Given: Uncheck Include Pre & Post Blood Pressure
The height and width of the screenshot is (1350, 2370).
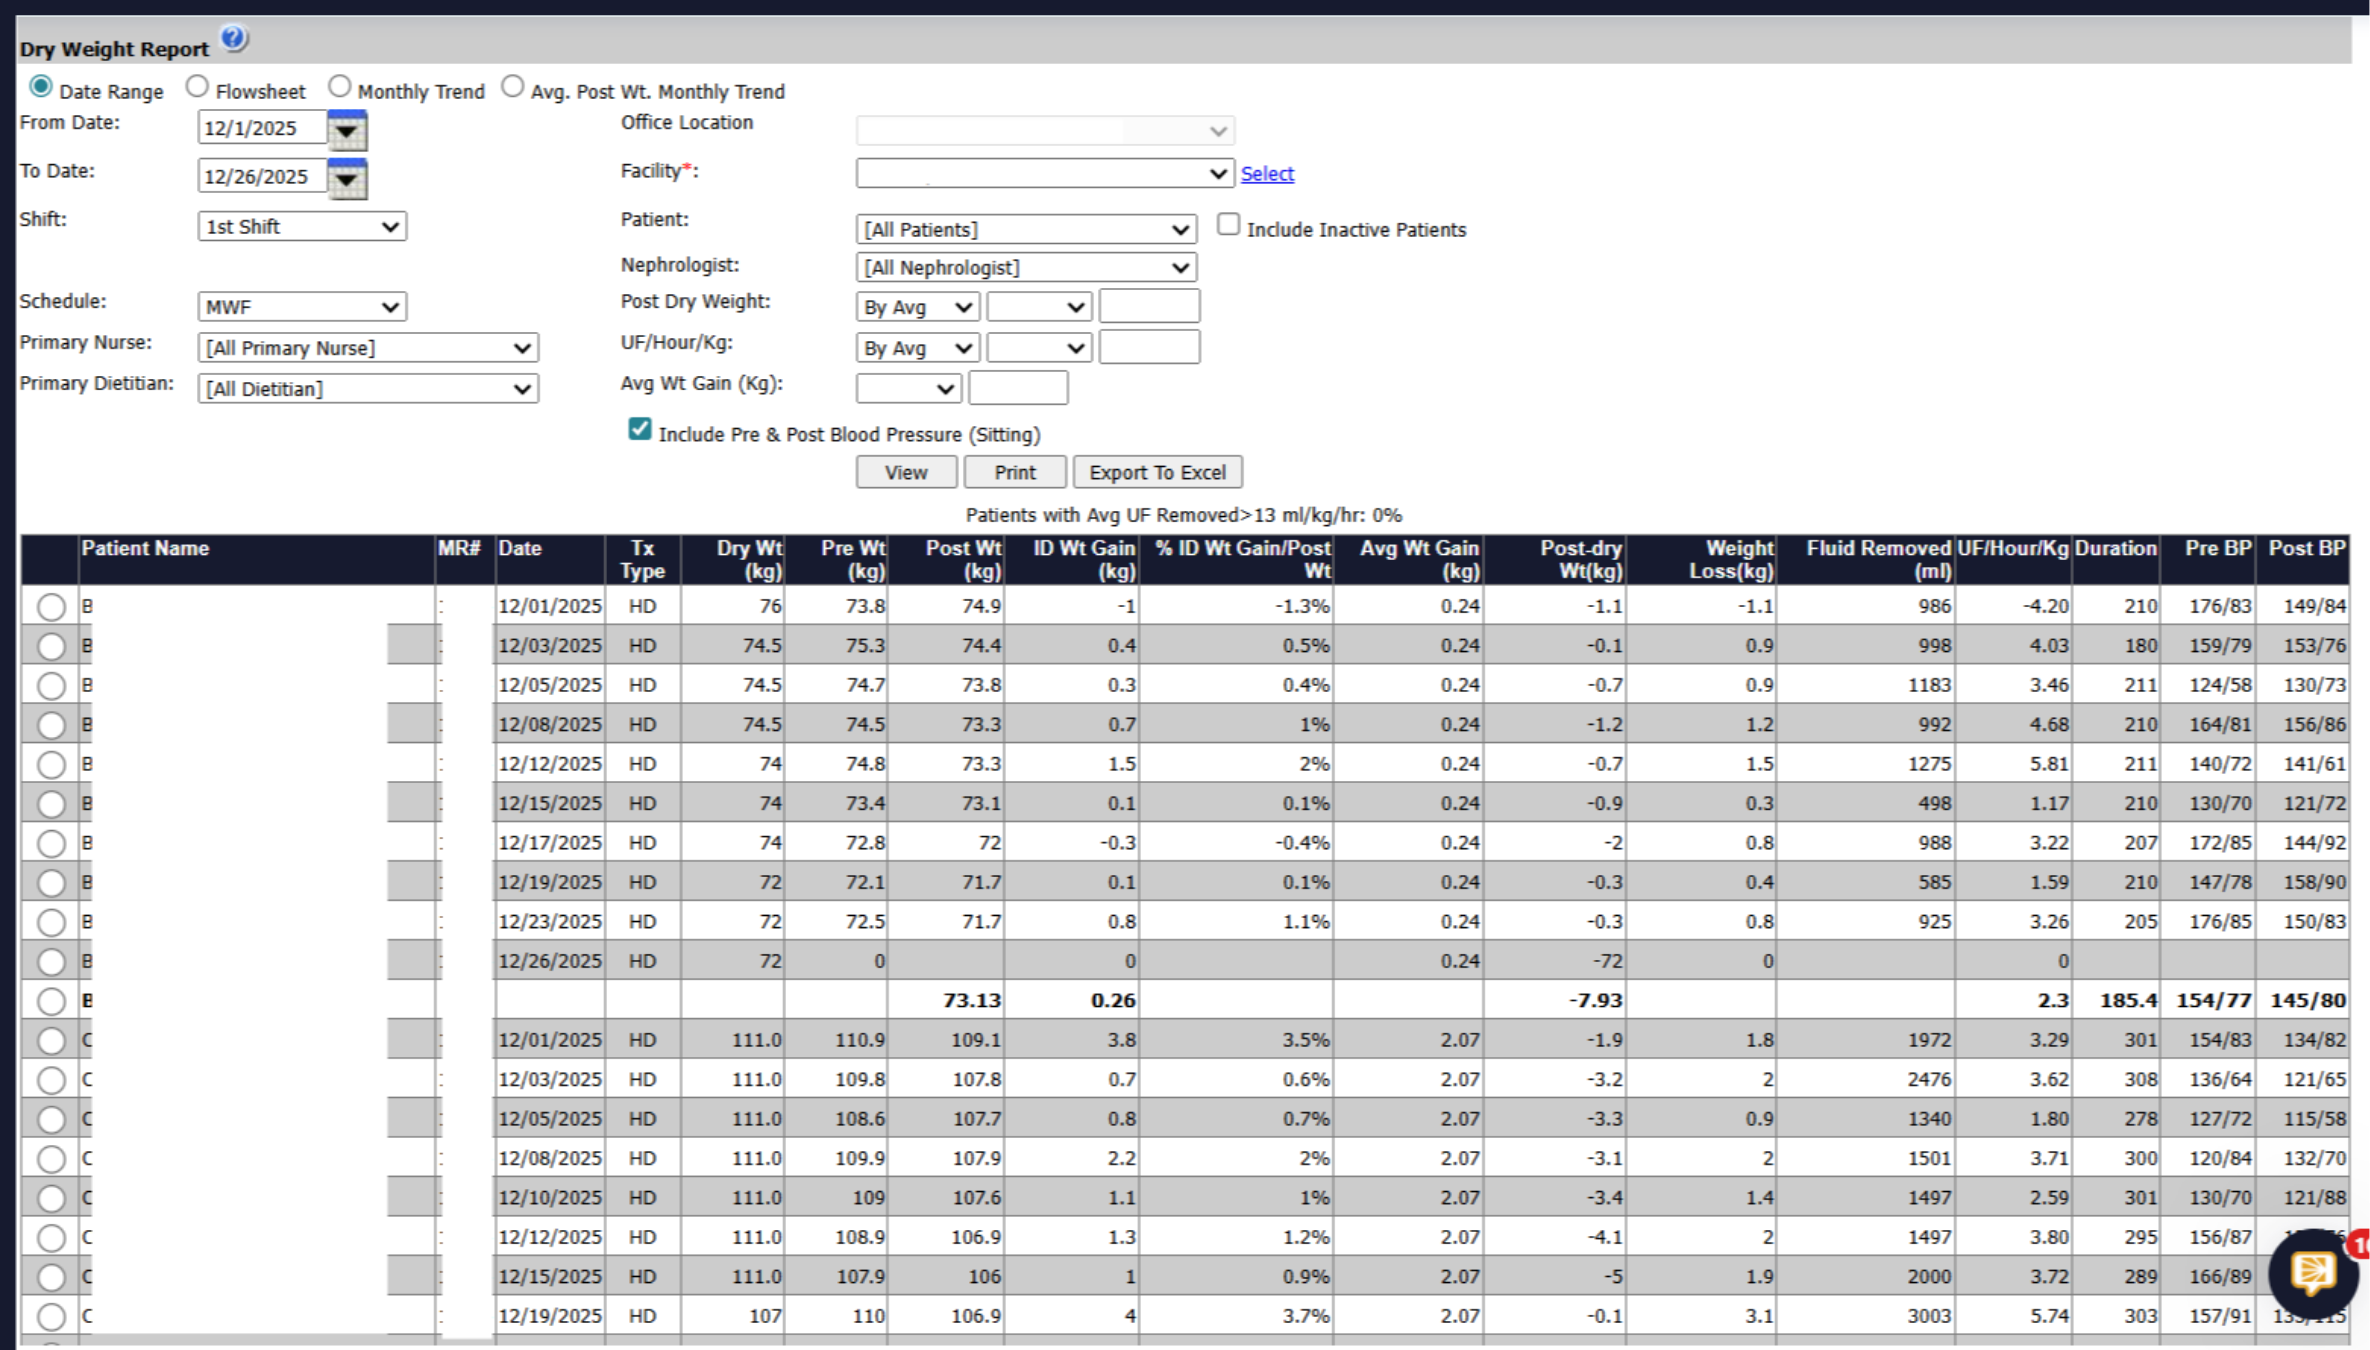Looking at the screenshot, I should pos(640,430).
